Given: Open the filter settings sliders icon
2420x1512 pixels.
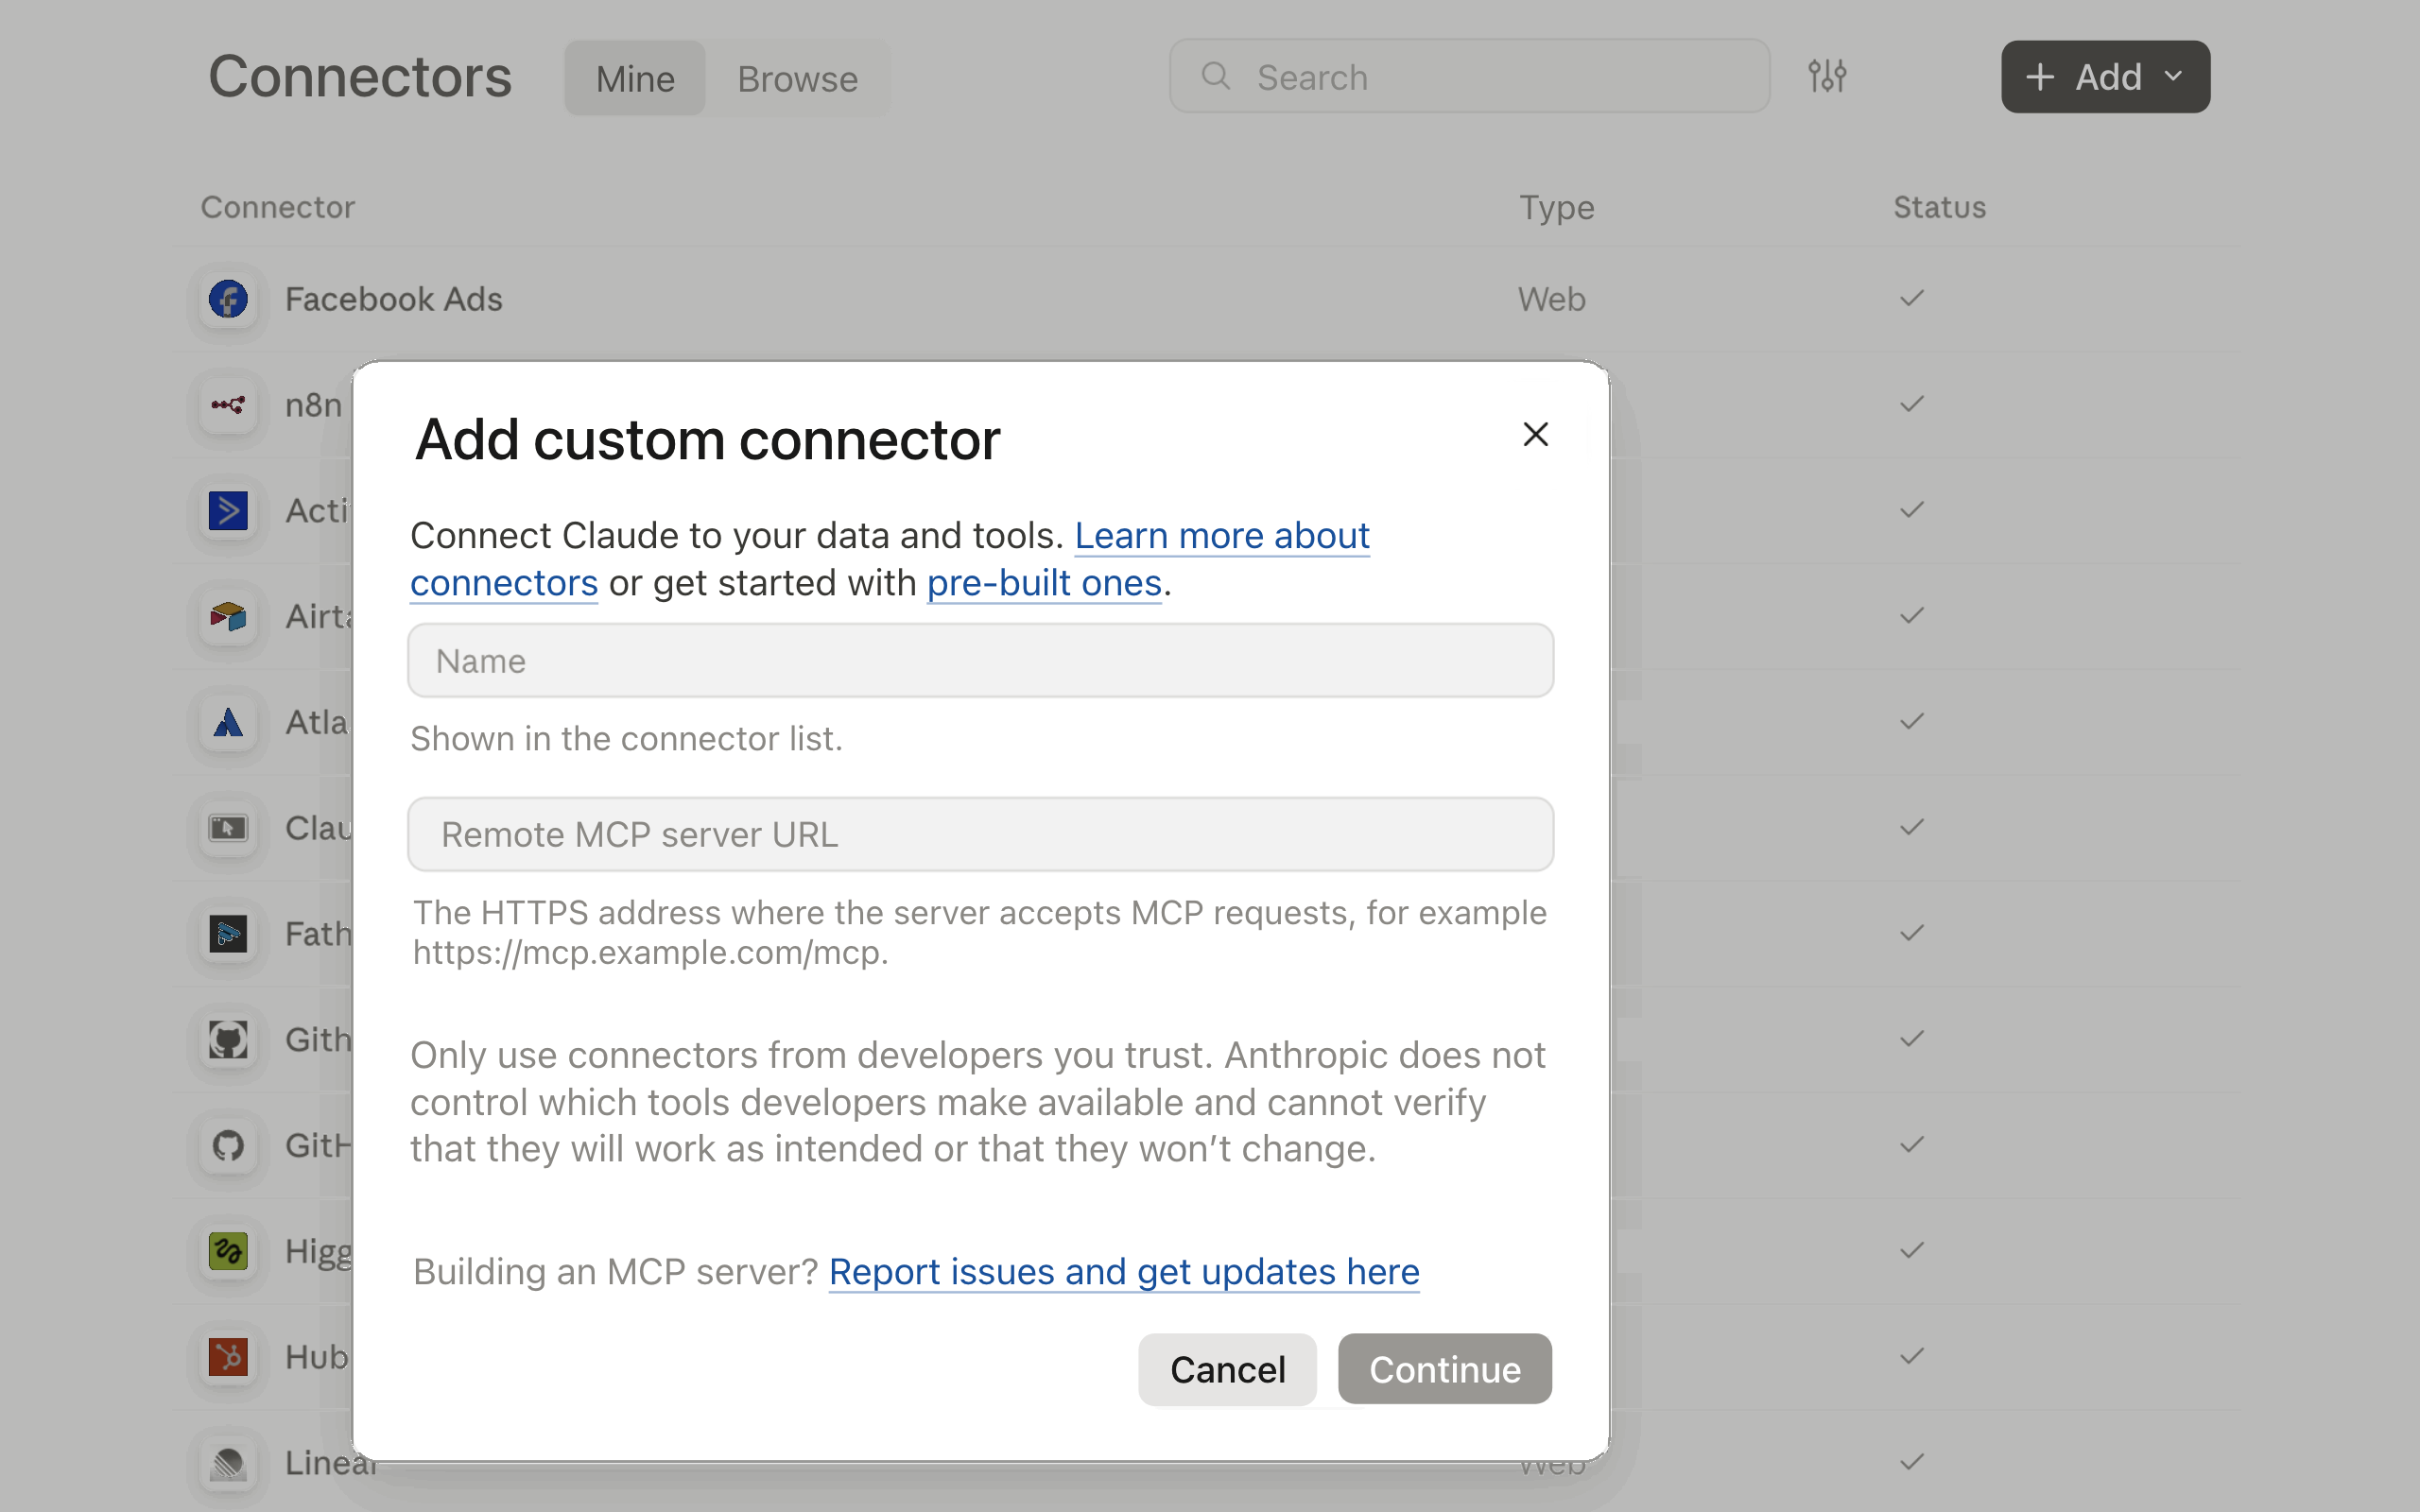Looking at the screenshot, I should pyautogui.click(x=1827, y=76).
